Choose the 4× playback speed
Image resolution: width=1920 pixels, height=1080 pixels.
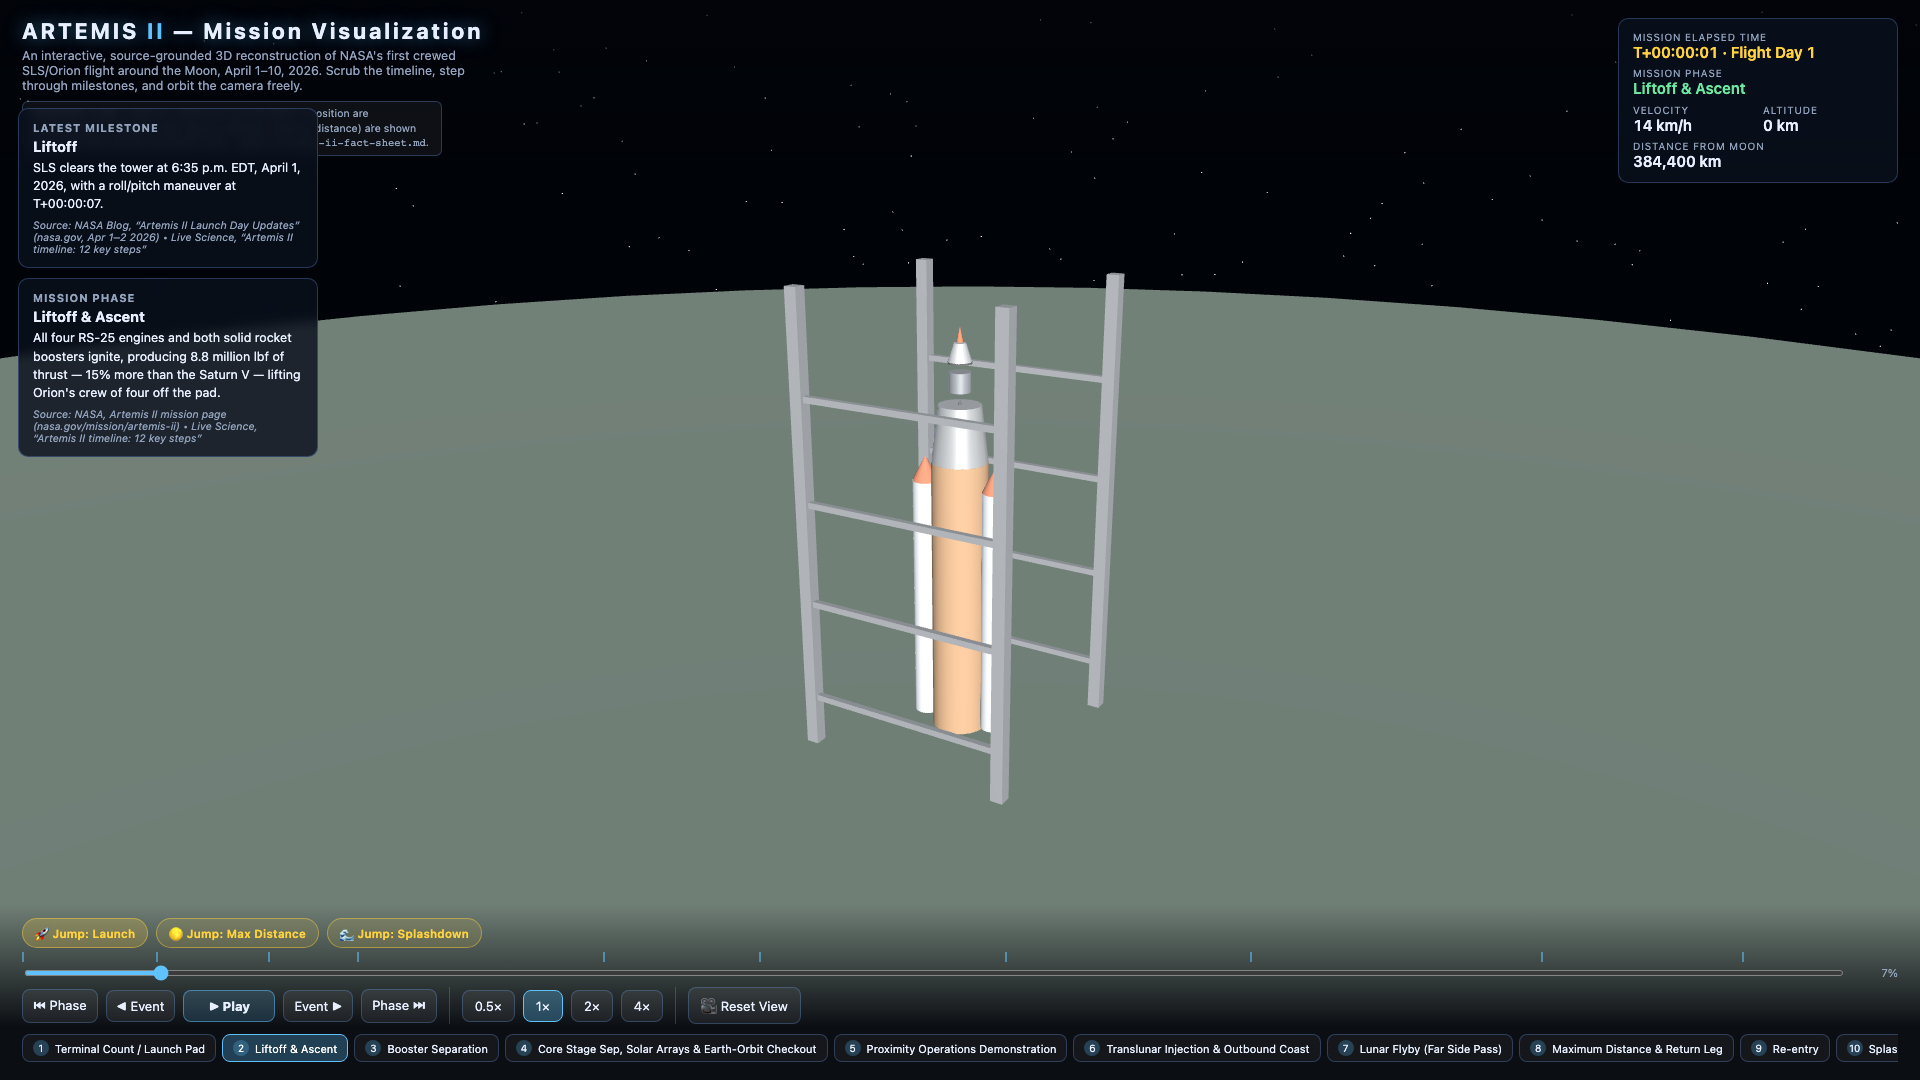(x=642, y=1006)
